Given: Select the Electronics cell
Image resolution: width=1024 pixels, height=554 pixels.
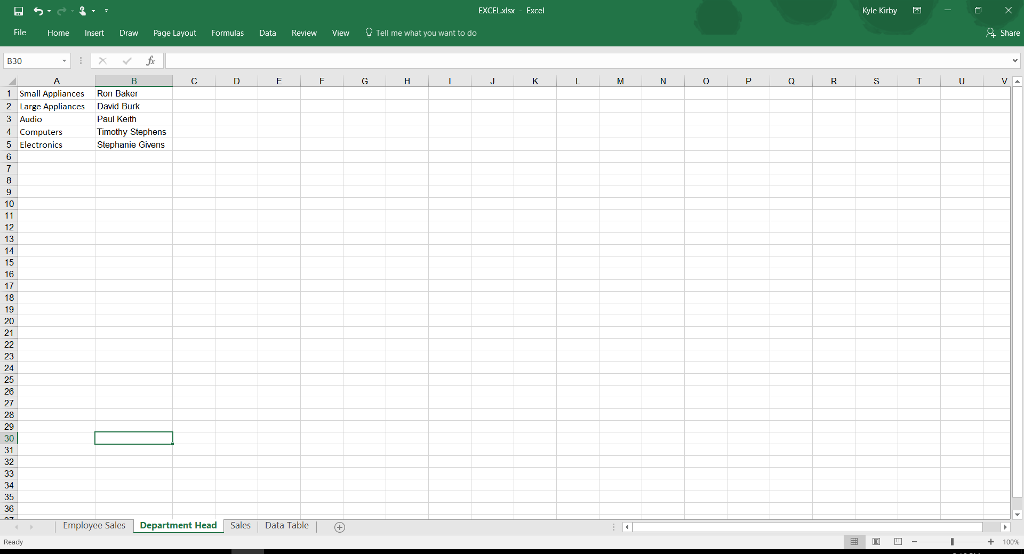Looking at the screenshot, I should pos(56,145).
